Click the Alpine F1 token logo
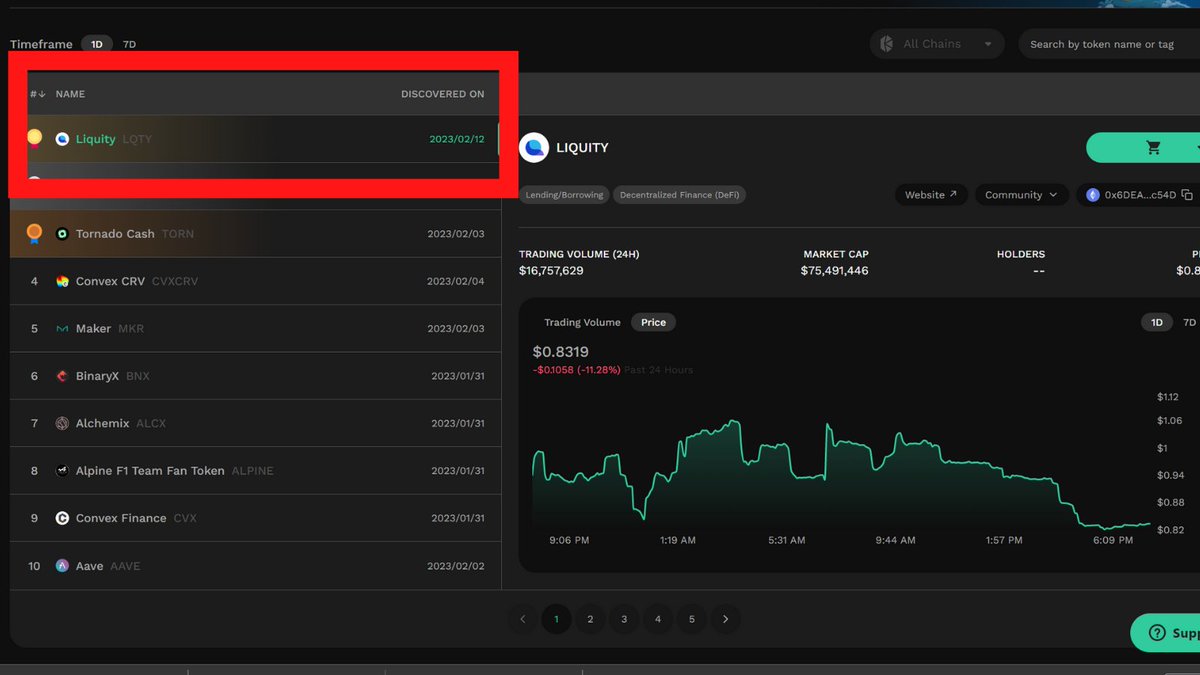The height and width of the screenshot is (675, 1200). click(x=62, y=471)
